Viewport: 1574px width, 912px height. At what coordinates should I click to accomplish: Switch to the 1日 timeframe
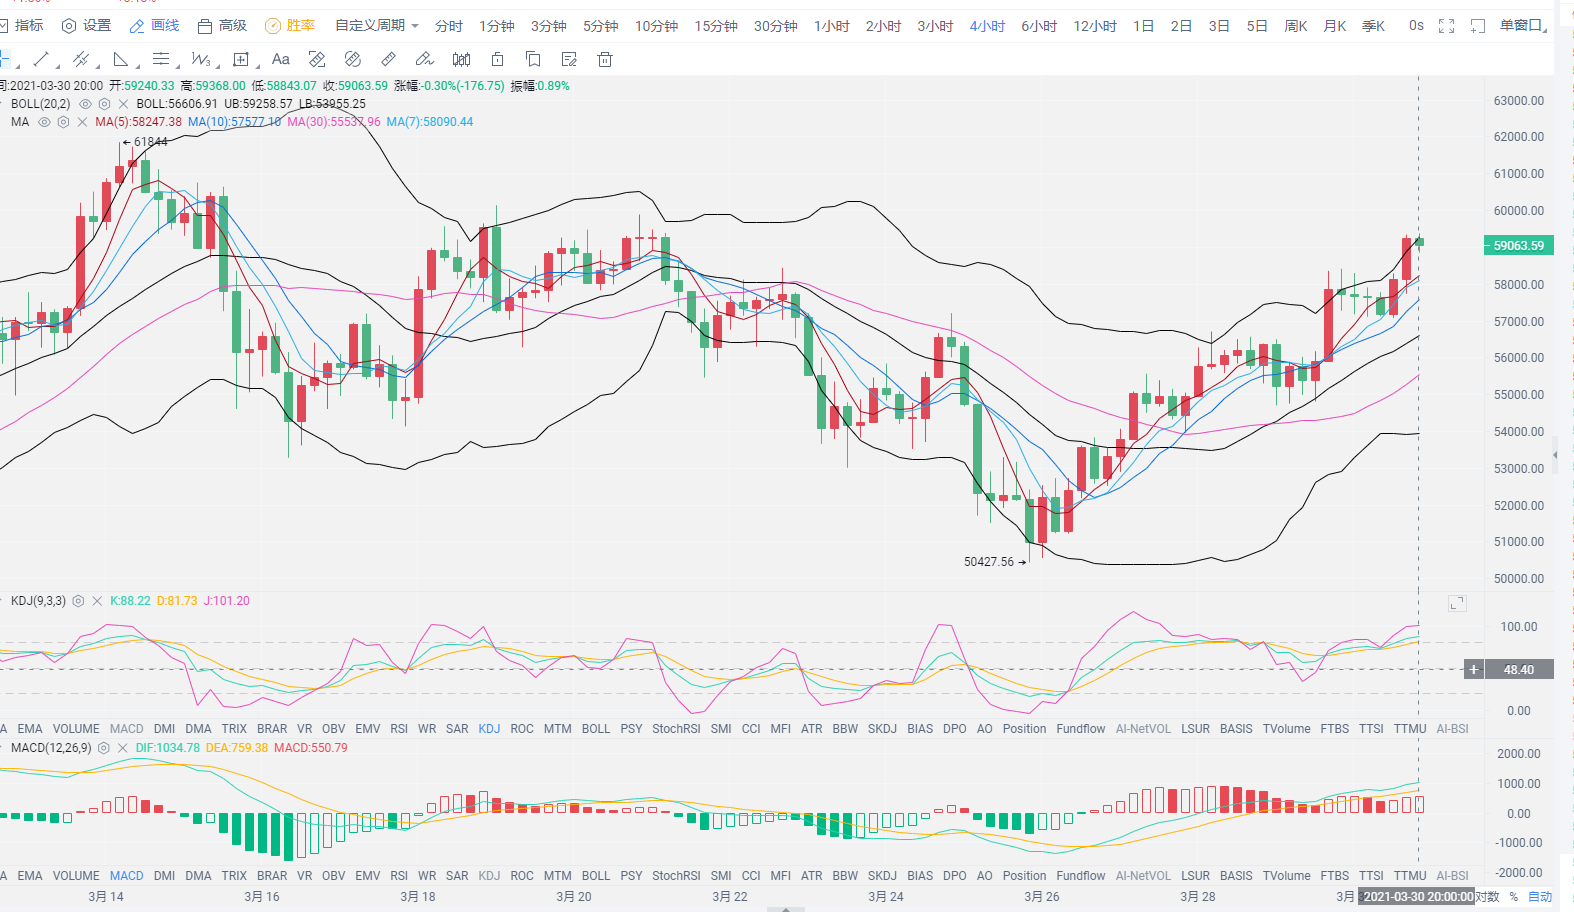(x=1143, y=26)
